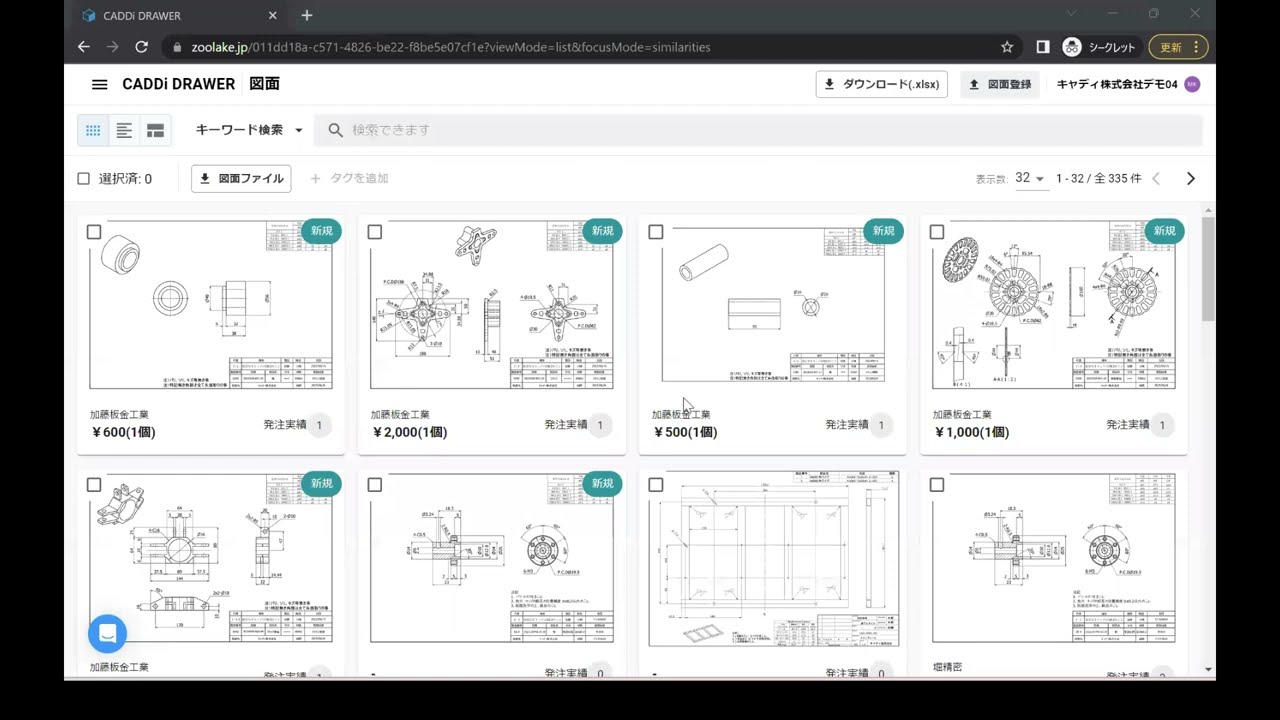
Task: Open the 表示数 32 items-per-page dropdown
Action: (x=1029, y=179)
